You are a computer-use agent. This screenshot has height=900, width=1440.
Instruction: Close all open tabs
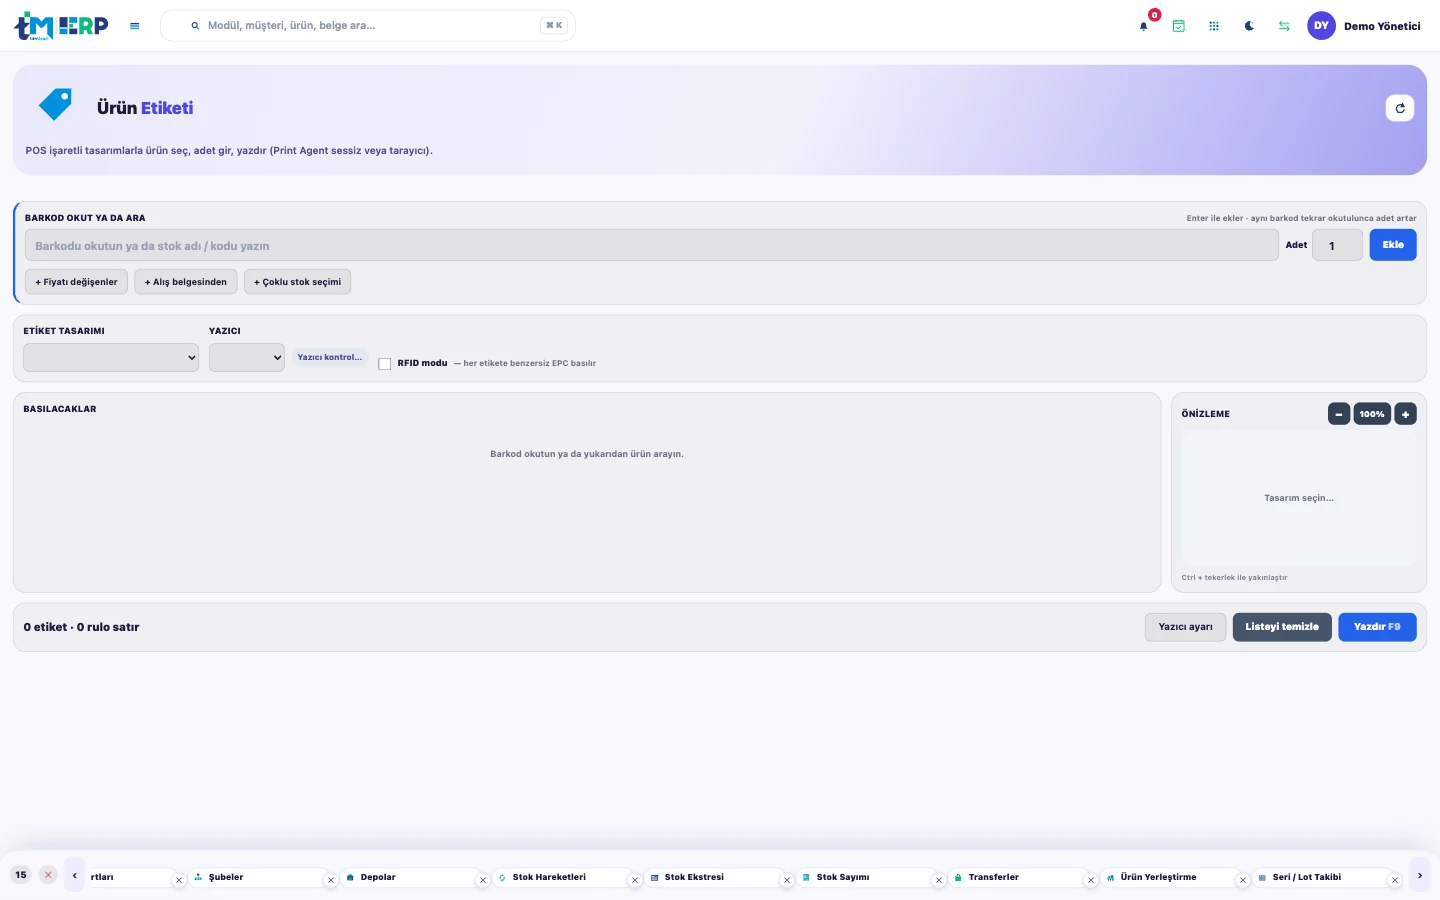[48, 875]
